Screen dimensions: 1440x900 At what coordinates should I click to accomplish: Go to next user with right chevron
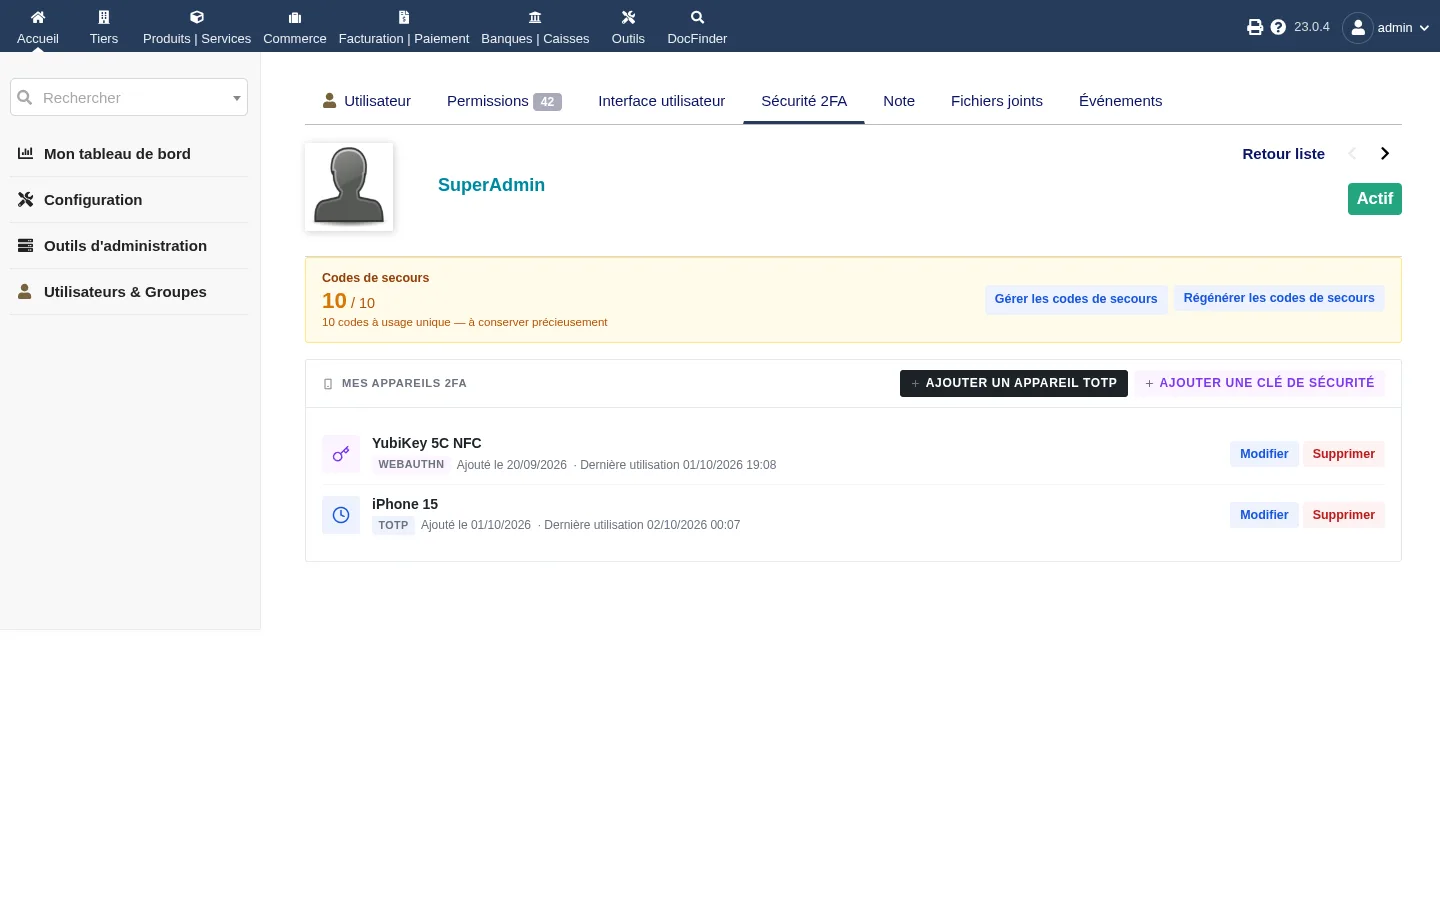tap(1385, 154)
